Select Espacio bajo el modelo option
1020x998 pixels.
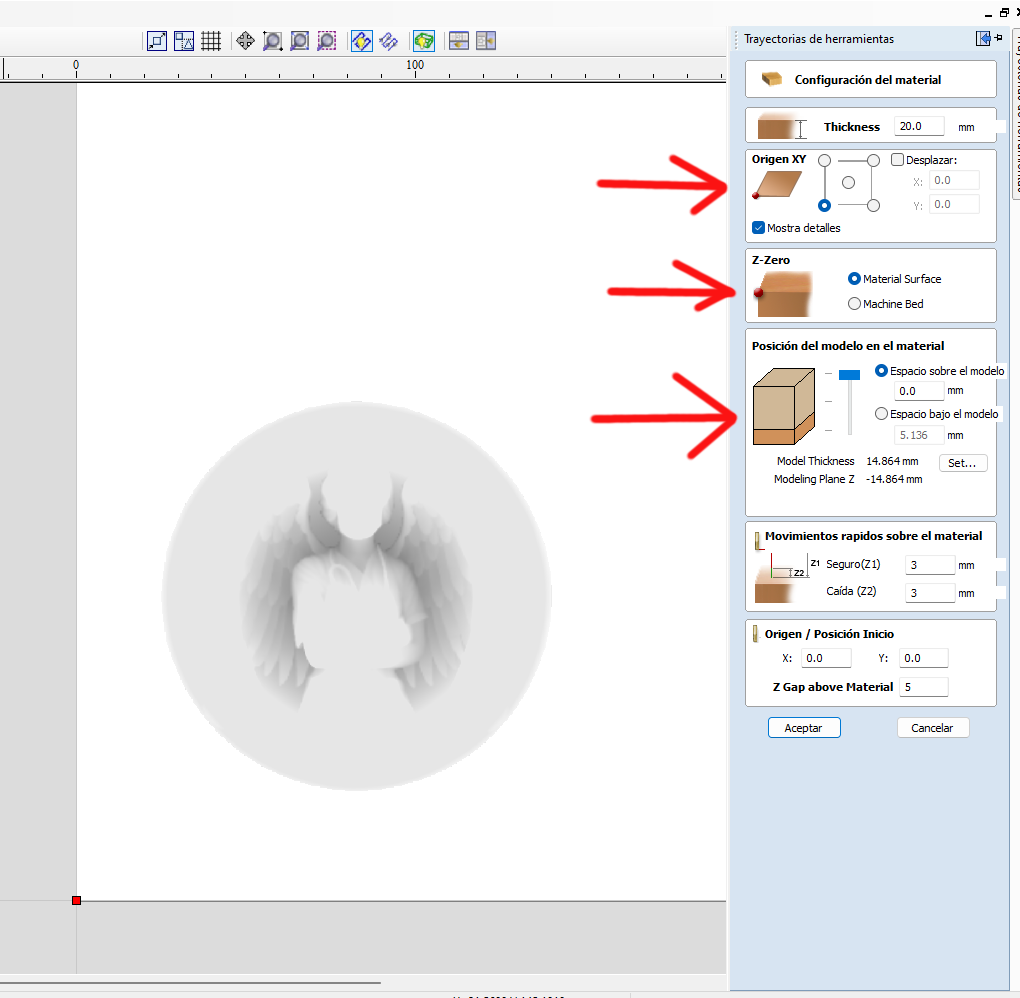[x=881, y=414]
